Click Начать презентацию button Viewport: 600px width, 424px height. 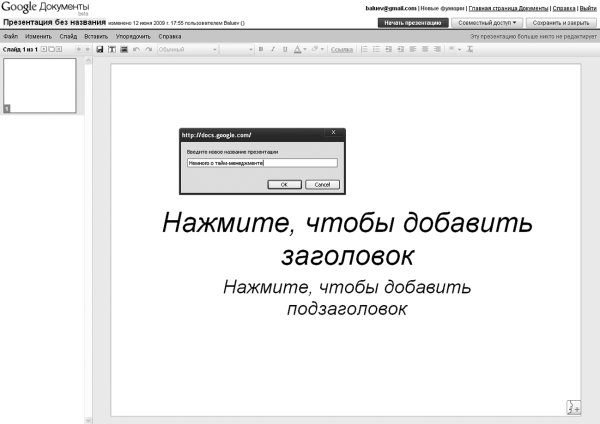(x=413, y=23)
